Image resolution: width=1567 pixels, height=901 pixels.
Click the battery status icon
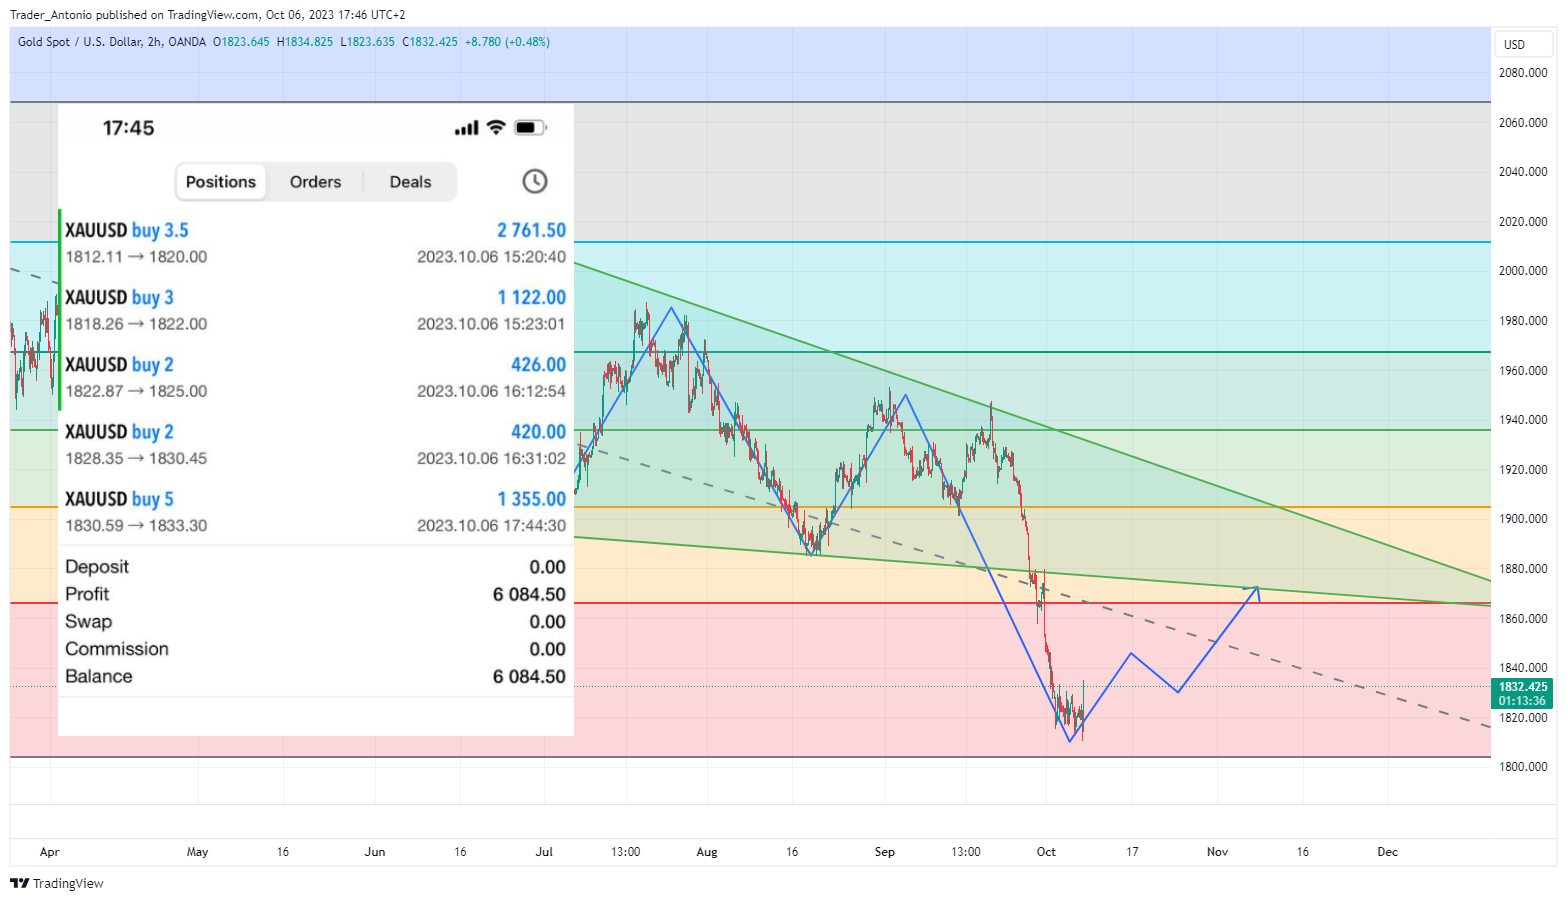tap(530, 128)
